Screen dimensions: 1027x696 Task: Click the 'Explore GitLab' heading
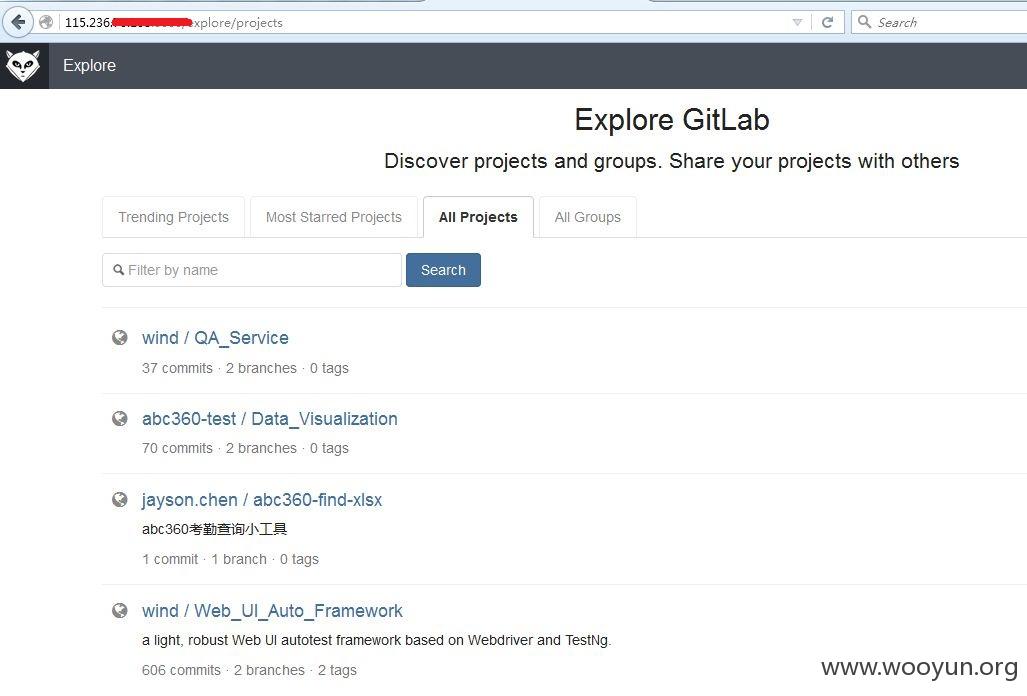(672, 120)
